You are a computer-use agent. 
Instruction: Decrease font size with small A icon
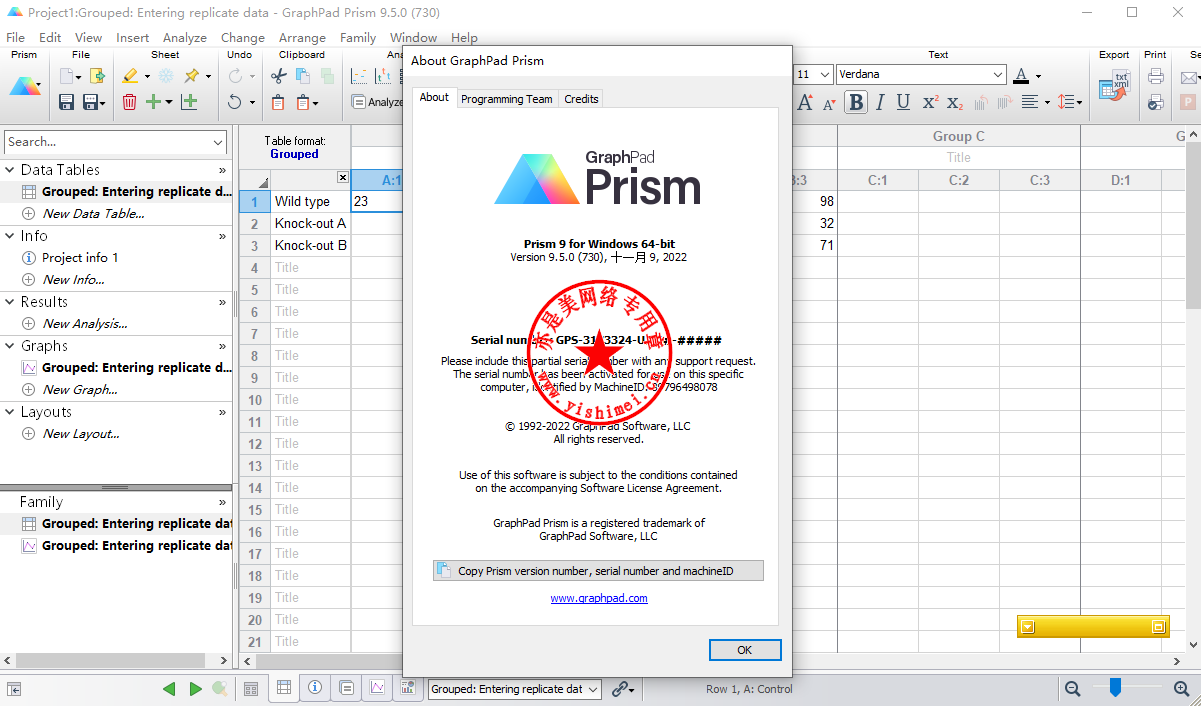click(x=829, y=103)
